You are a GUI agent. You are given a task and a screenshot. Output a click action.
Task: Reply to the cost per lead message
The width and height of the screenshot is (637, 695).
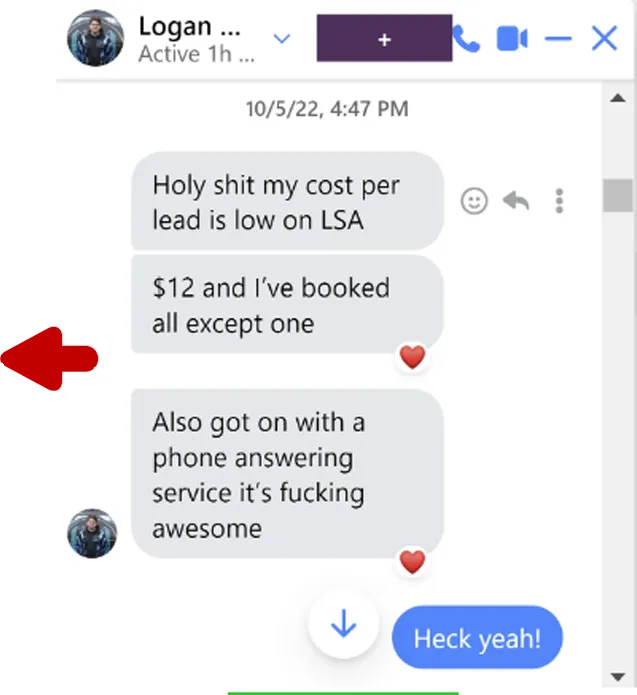coord(516,201)
